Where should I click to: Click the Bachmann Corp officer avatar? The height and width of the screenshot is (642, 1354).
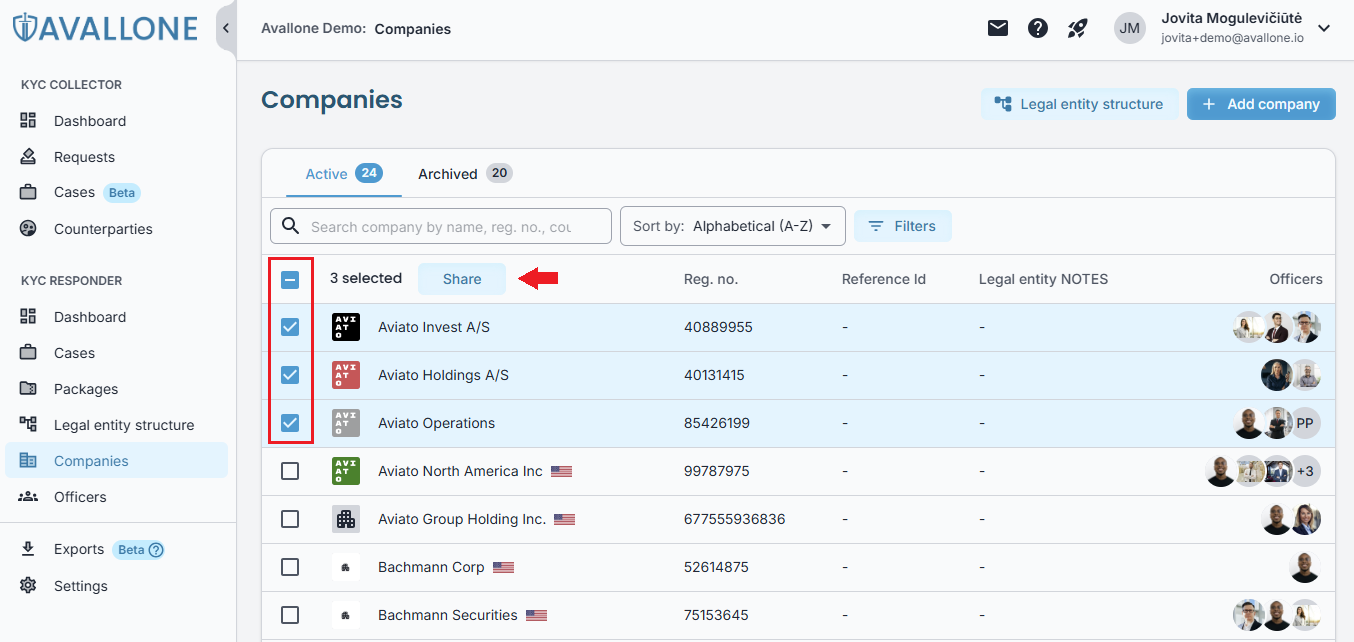[x=1305, y=567]
